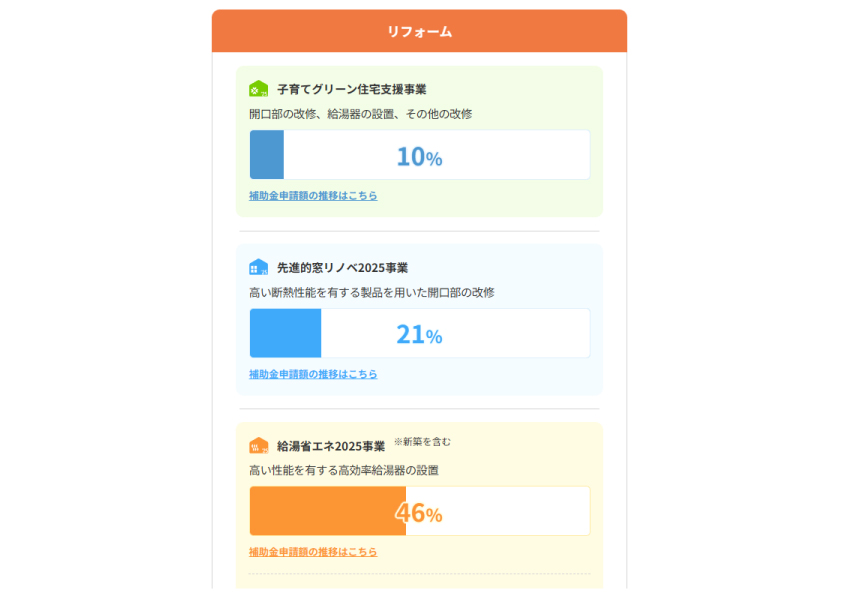Click the 給湯省エネ2025事業 title
Image resolution: width=842 pixels, height=595 pixels.
click(x=330, y=446)
